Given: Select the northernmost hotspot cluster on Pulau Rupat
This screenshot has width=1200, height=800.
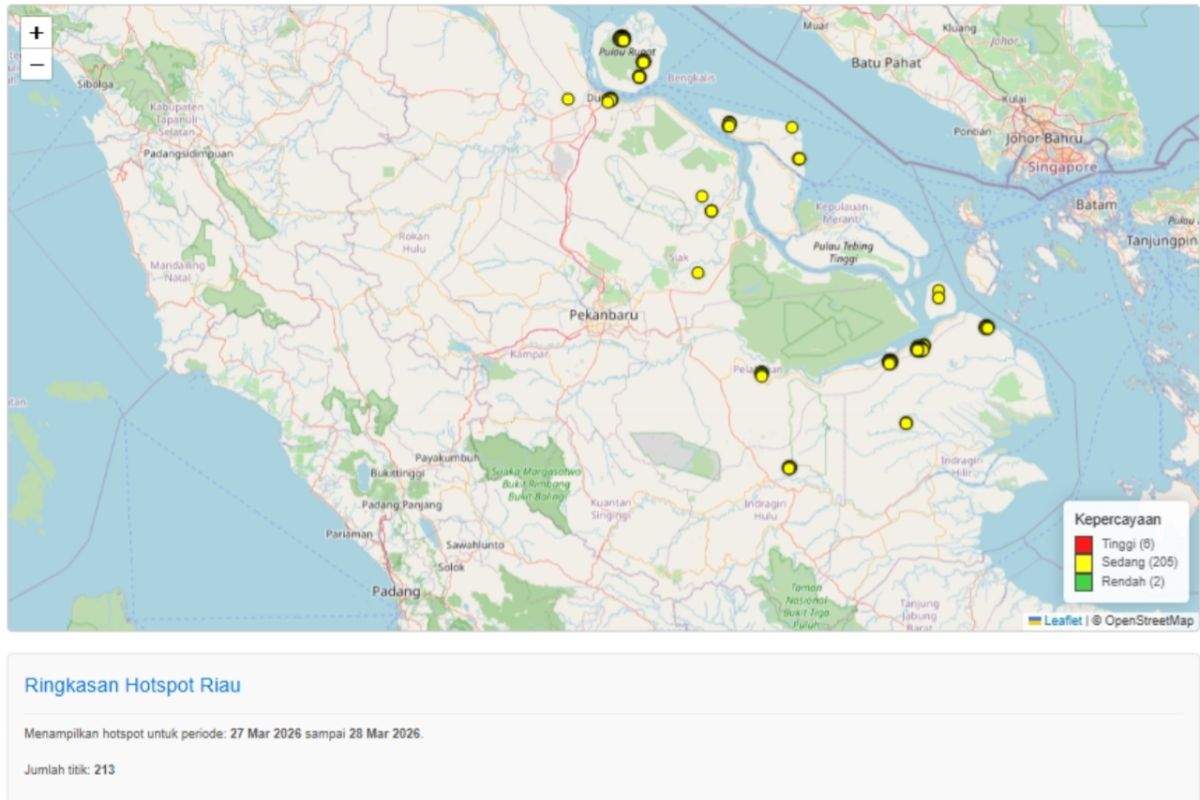Looking at the screenshot, I should (622, 39).
